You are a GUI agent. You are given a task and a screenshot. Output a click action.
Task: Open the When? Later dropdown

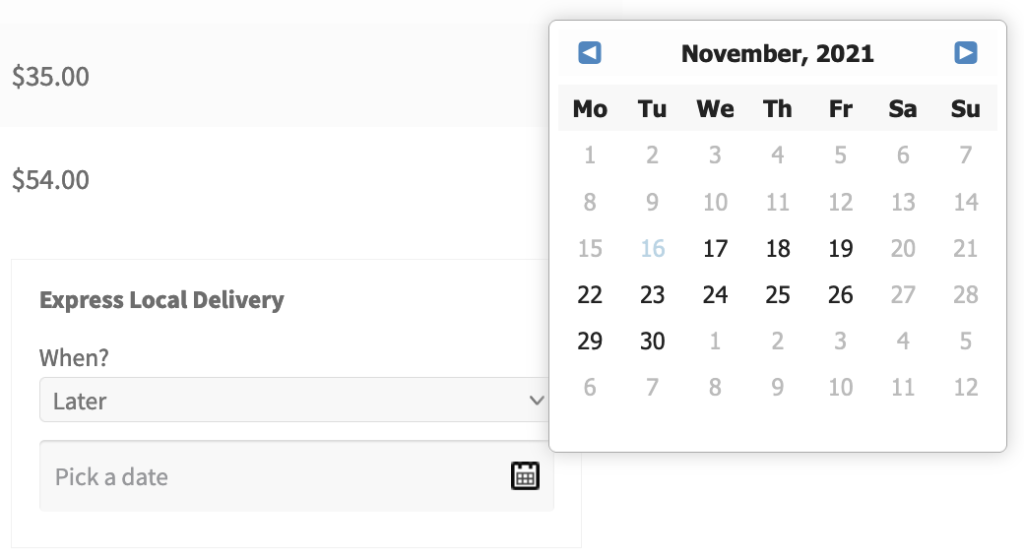pyautogui.click(x=294, y=400)
